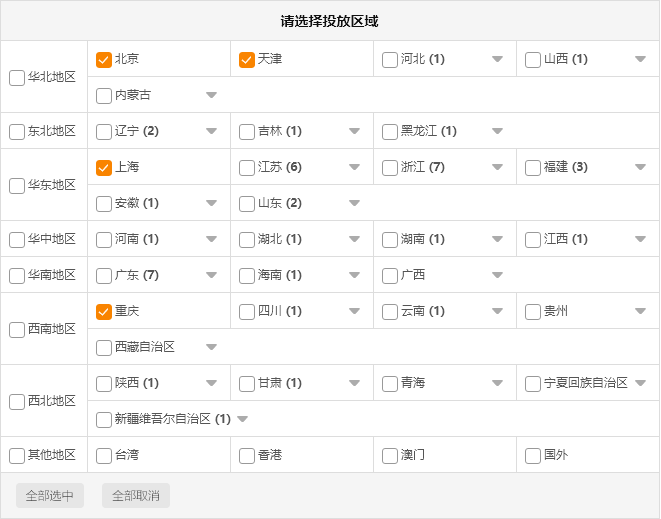Expand the 青海 dropdown arrow
Image resolution: width=661 pixels, height=519 pixels.
point(497,383)
